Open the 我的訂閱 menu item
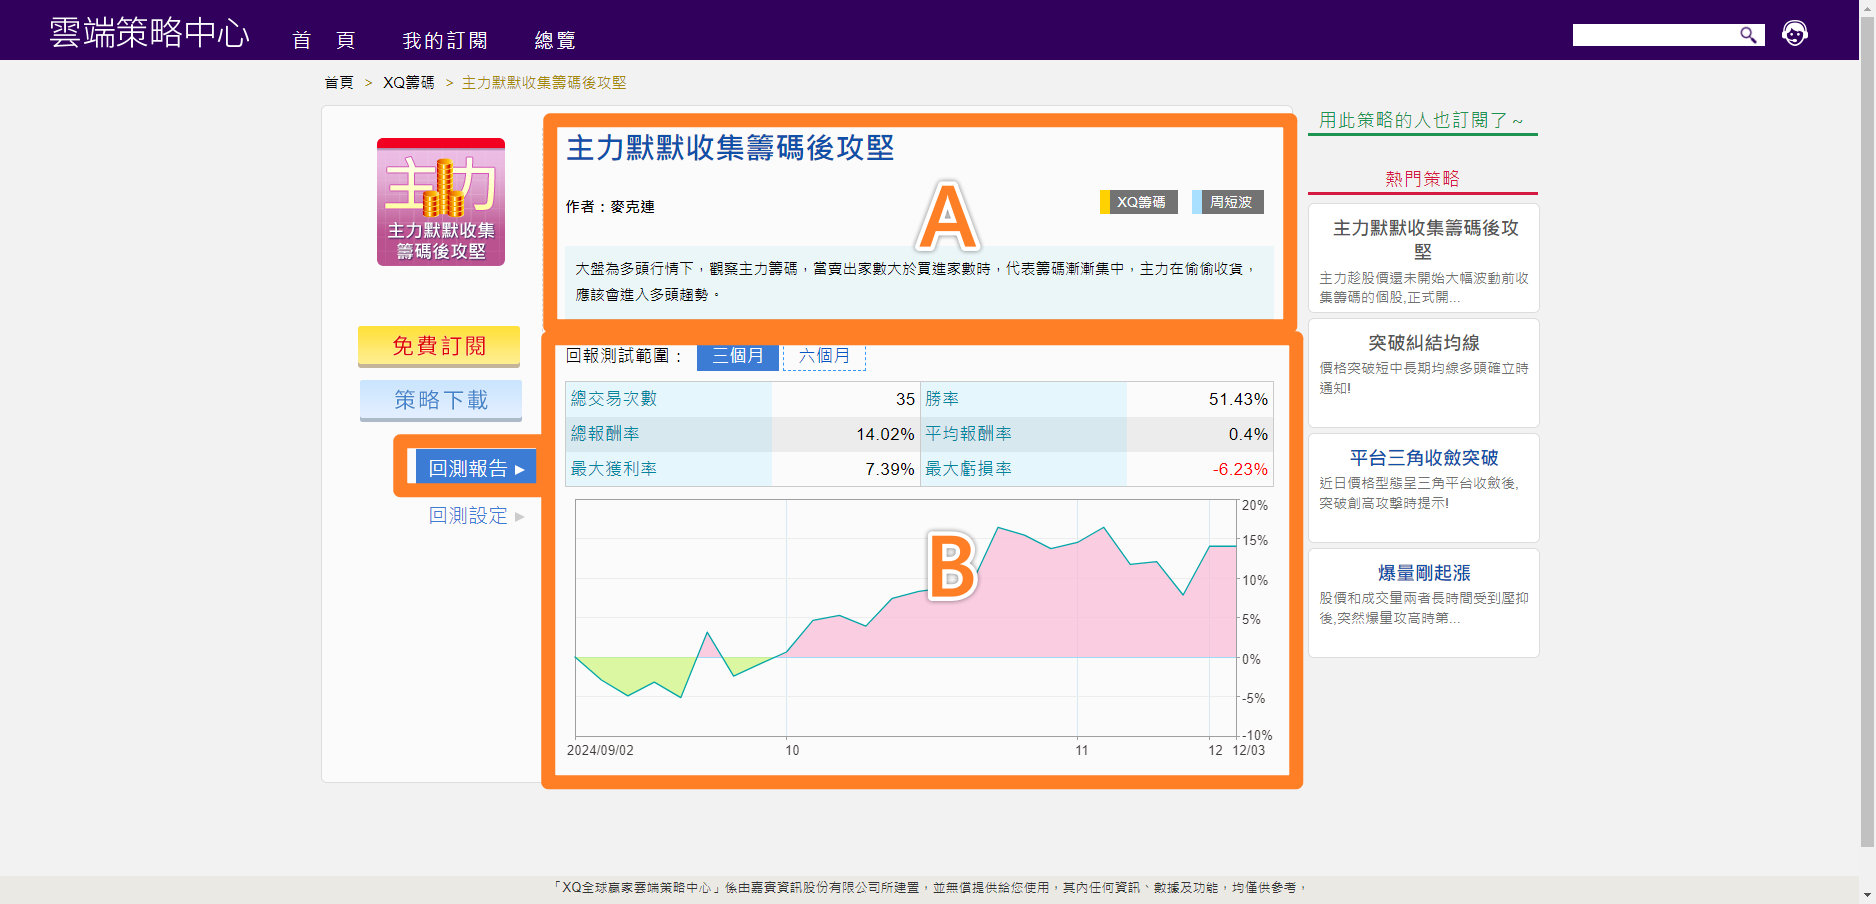 click(445, 40)
